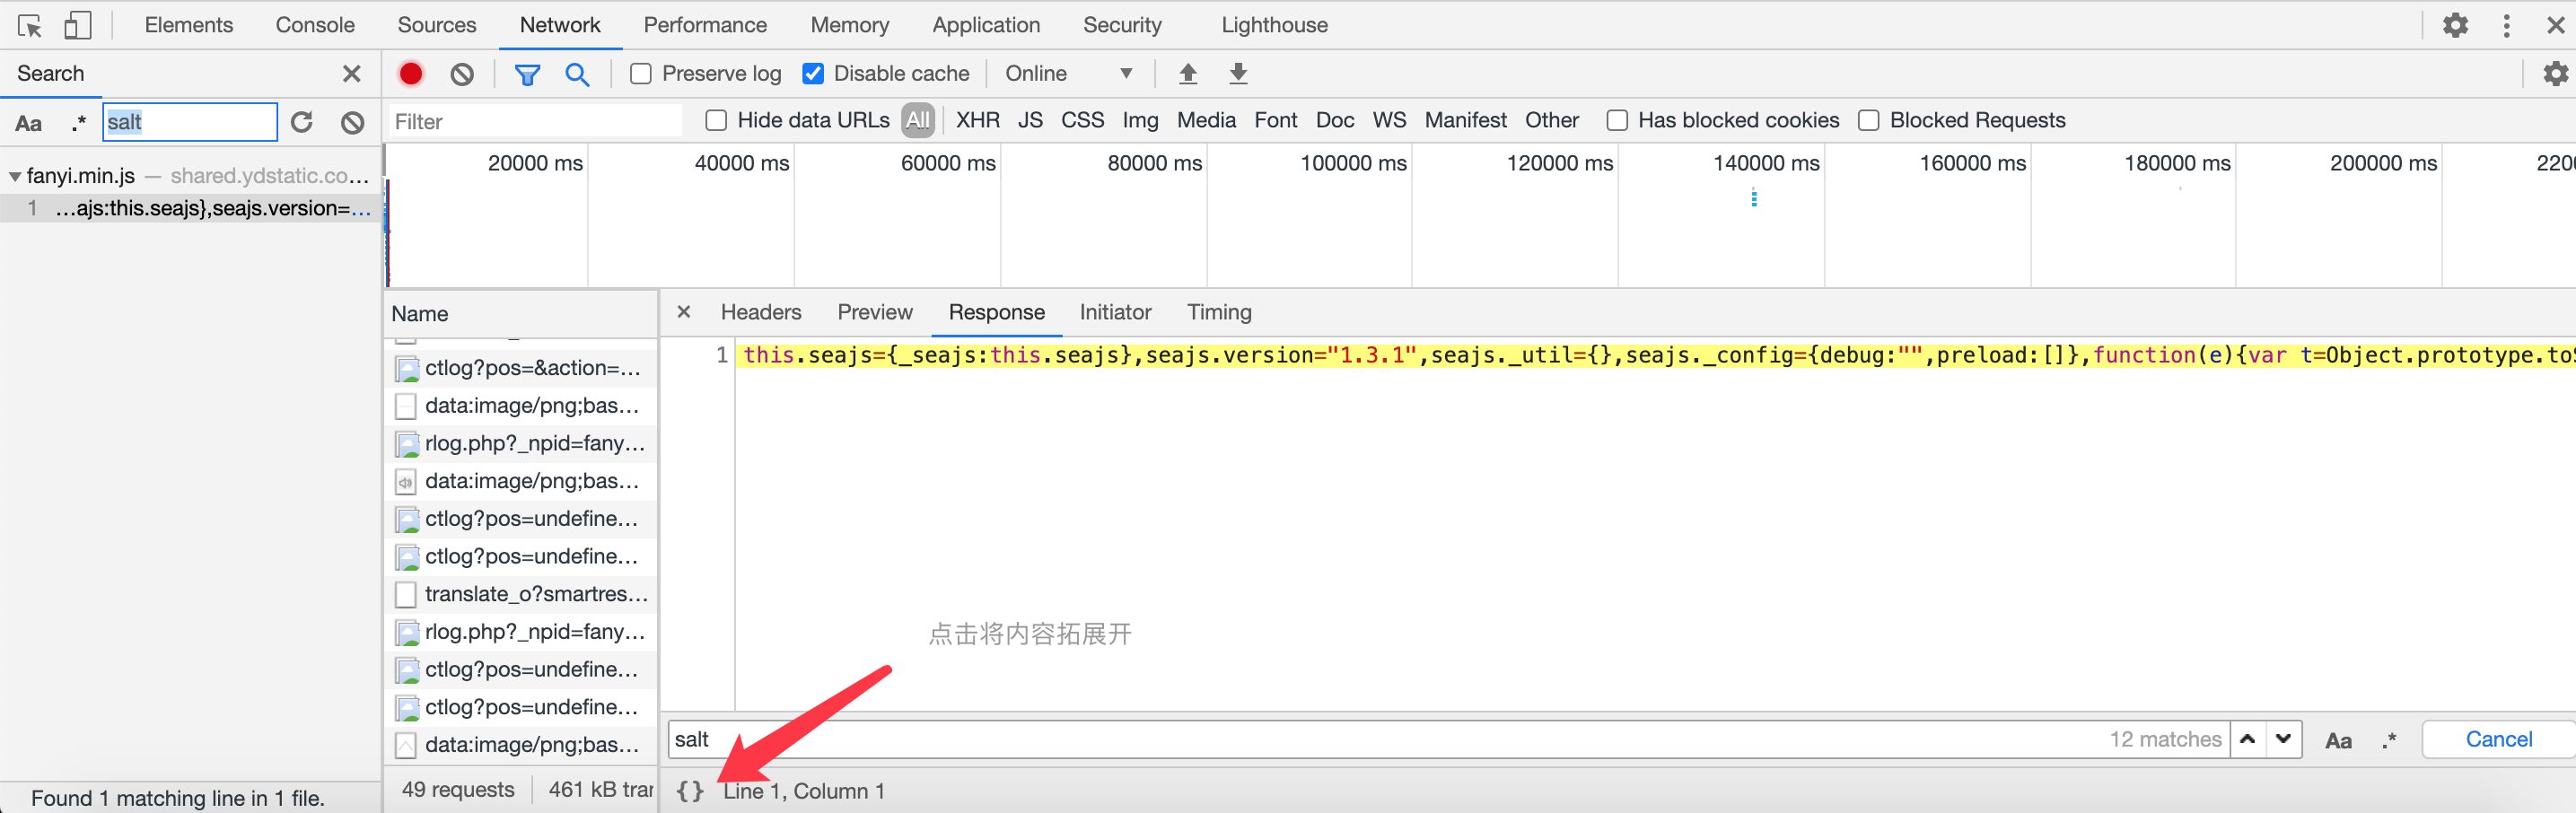The height and width of the screenshot is (813, 2576).
Task: Close the Search panel with its X
Action: (x=351, y=73)
